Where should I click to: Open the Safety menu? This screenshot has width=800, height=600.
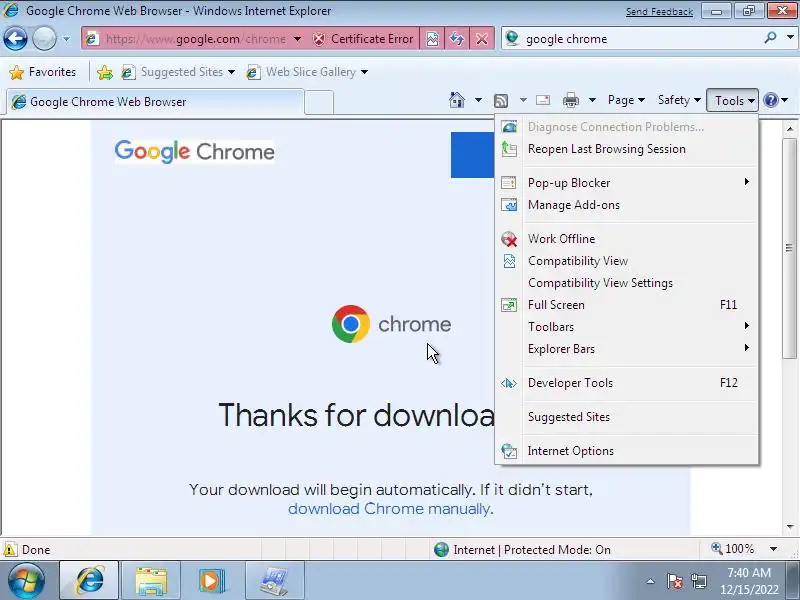tap(679, 100)
